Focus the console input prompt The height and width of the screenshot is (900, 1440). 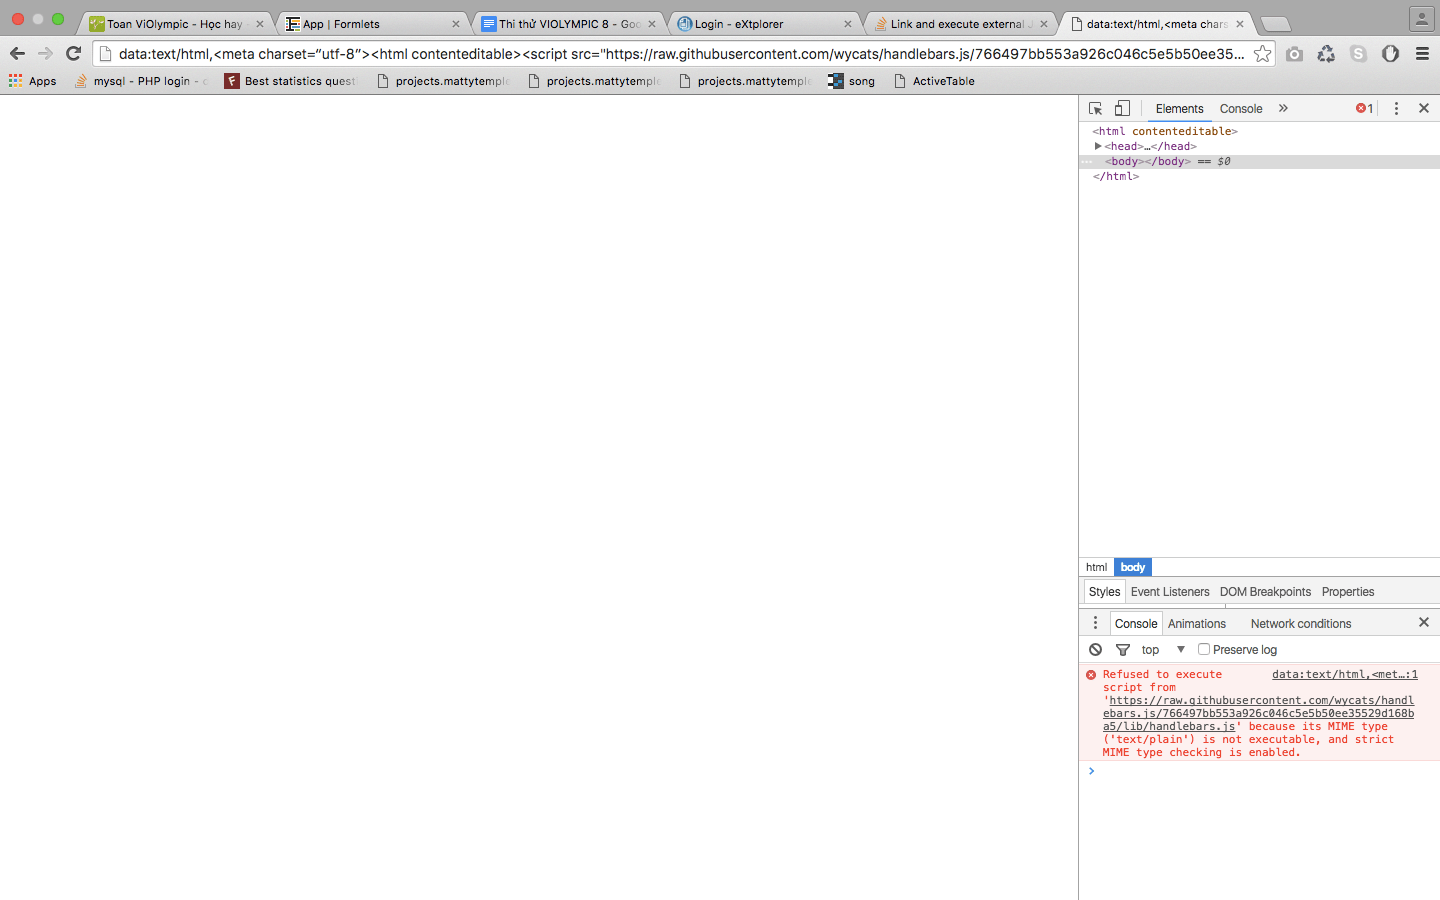[x=1265, y=771]
